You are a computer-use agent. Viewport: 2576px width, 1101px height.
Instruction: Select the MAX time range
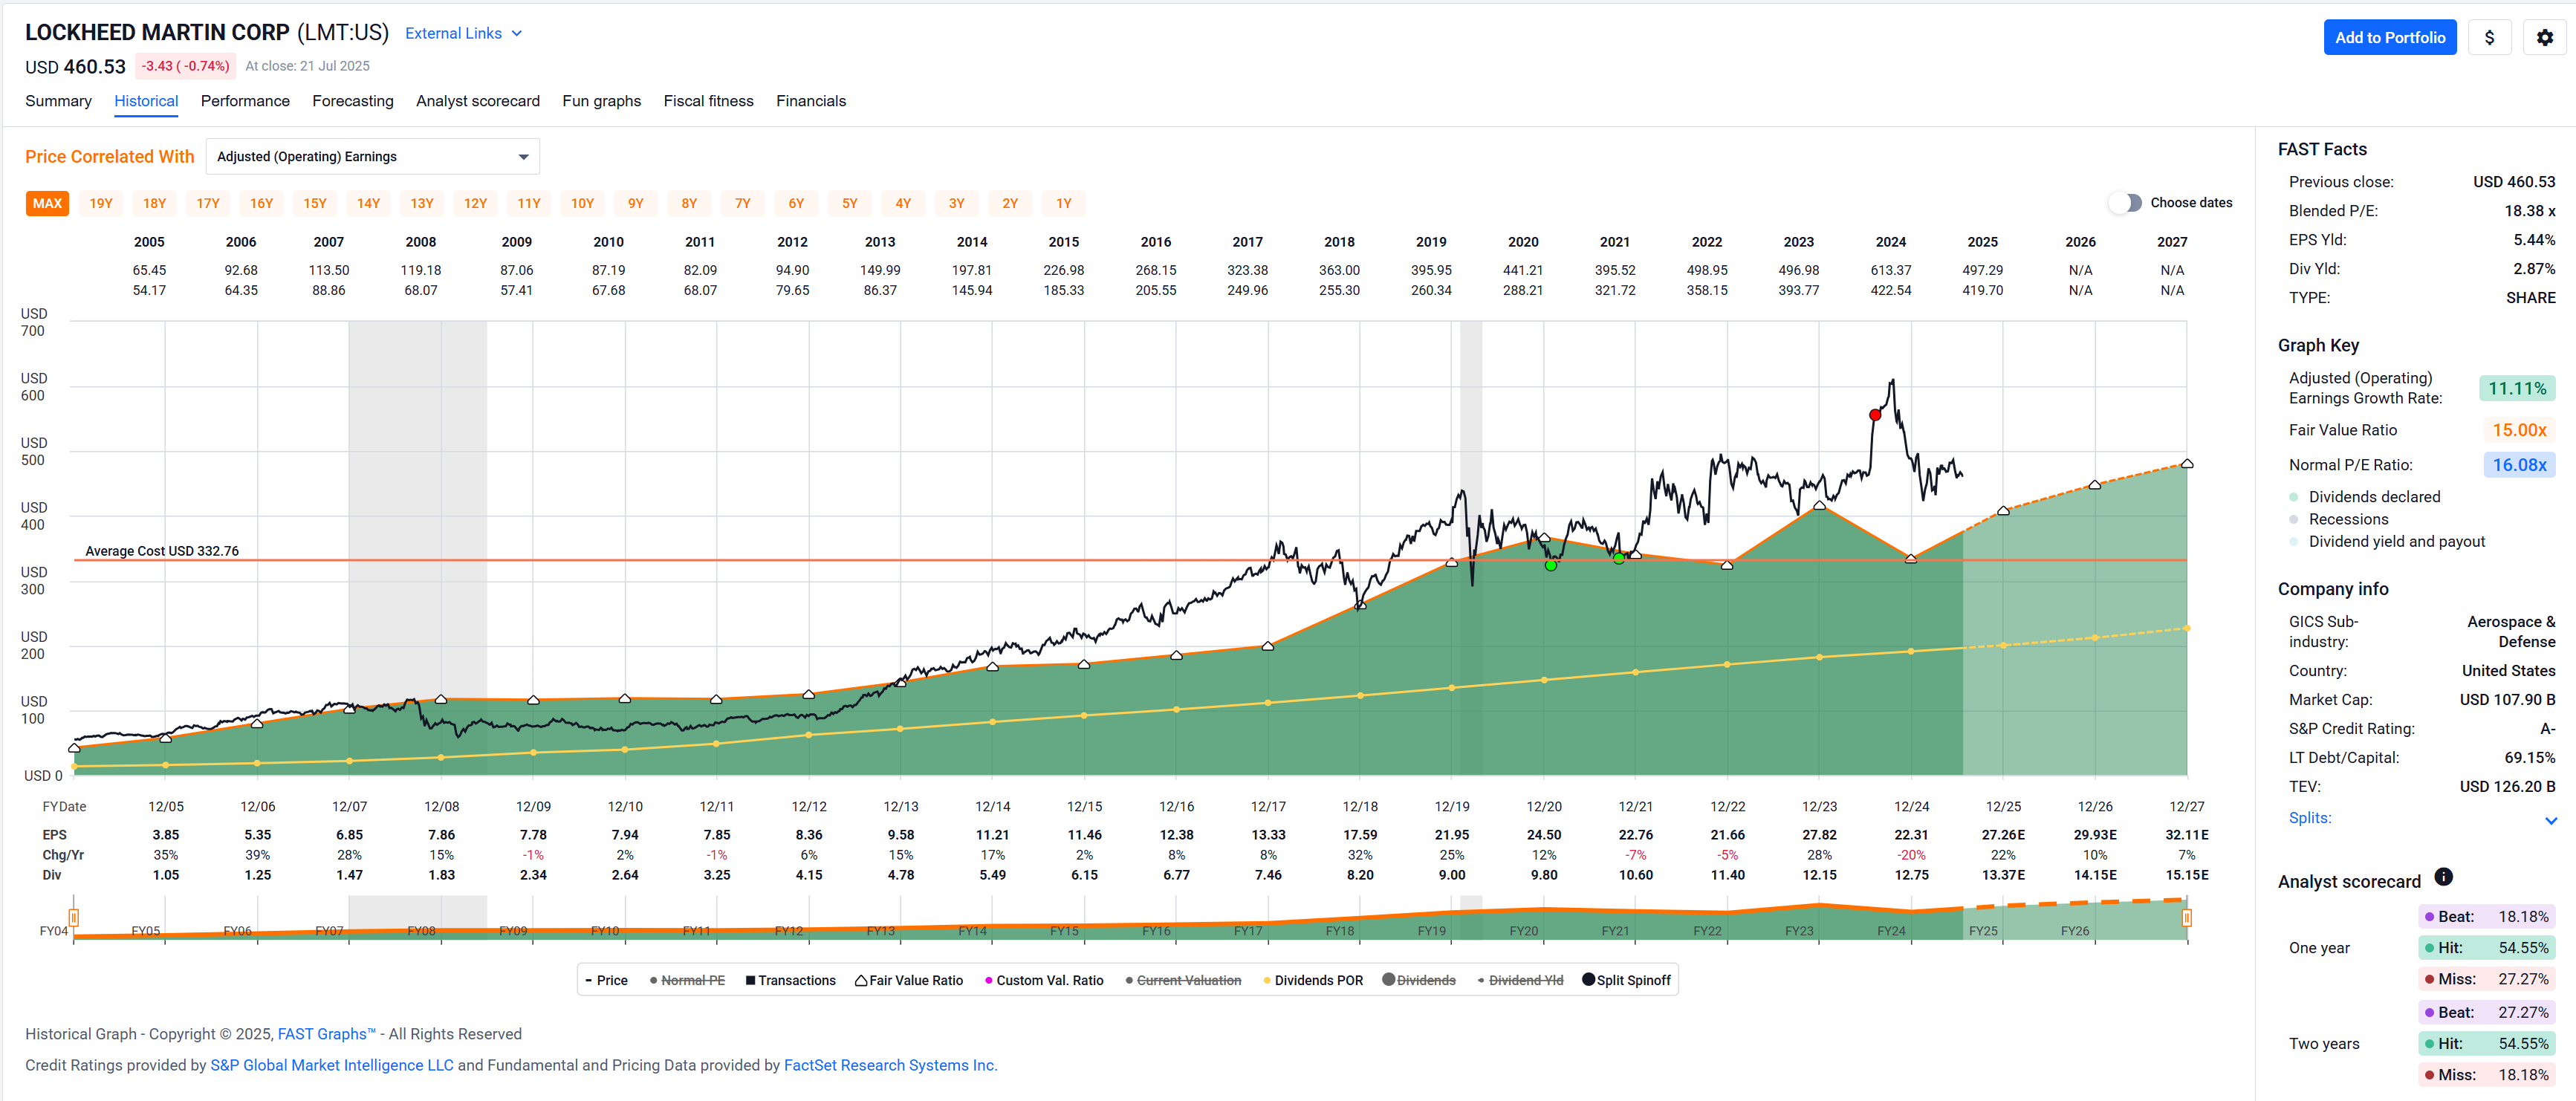coord(47,203)
